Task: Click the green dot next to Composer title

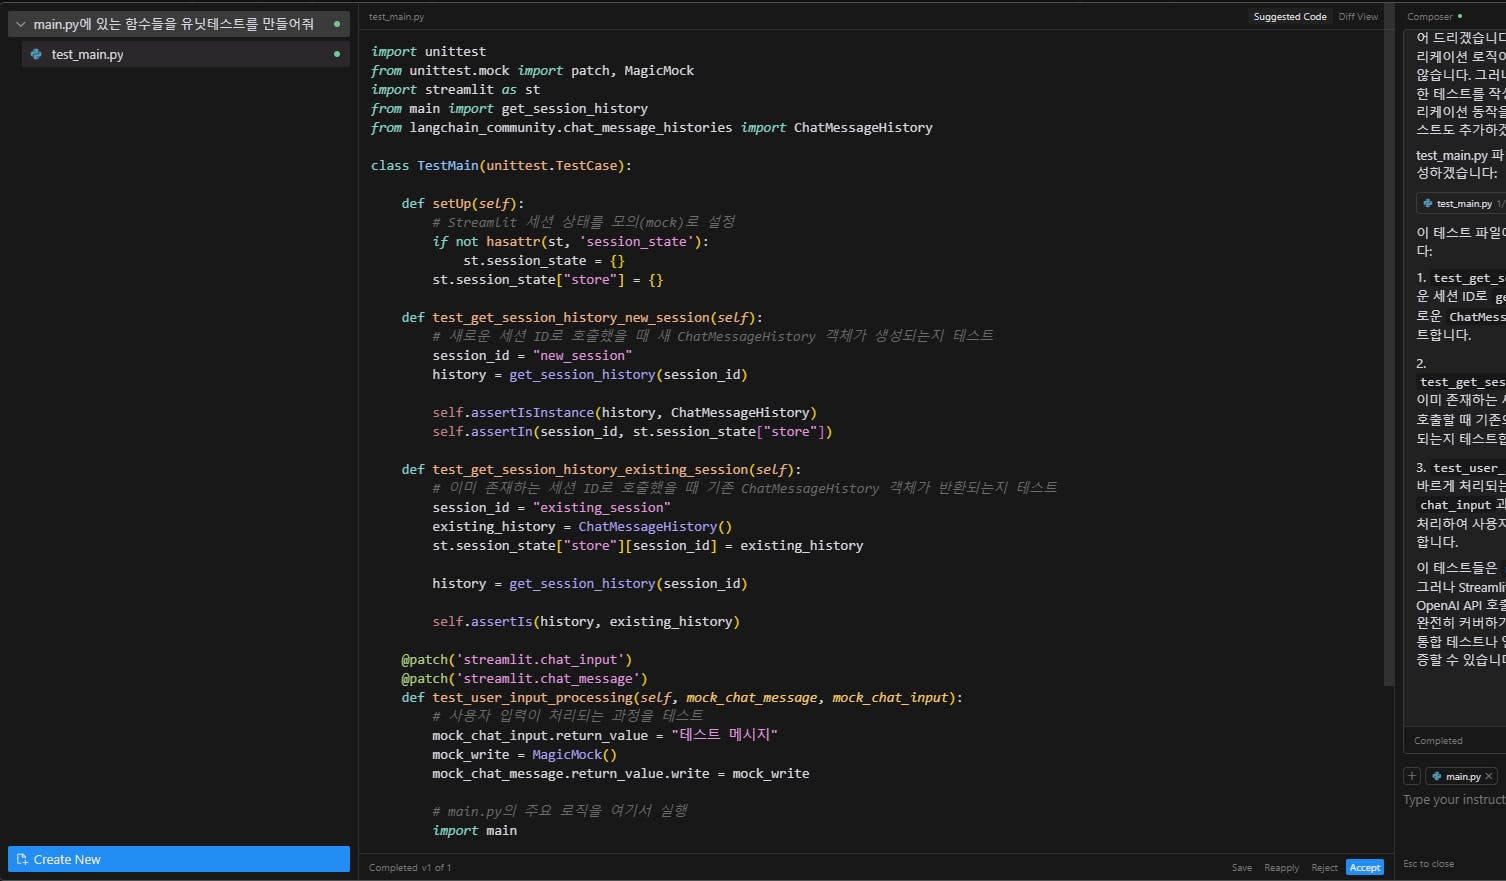Action: (1460, 16)
